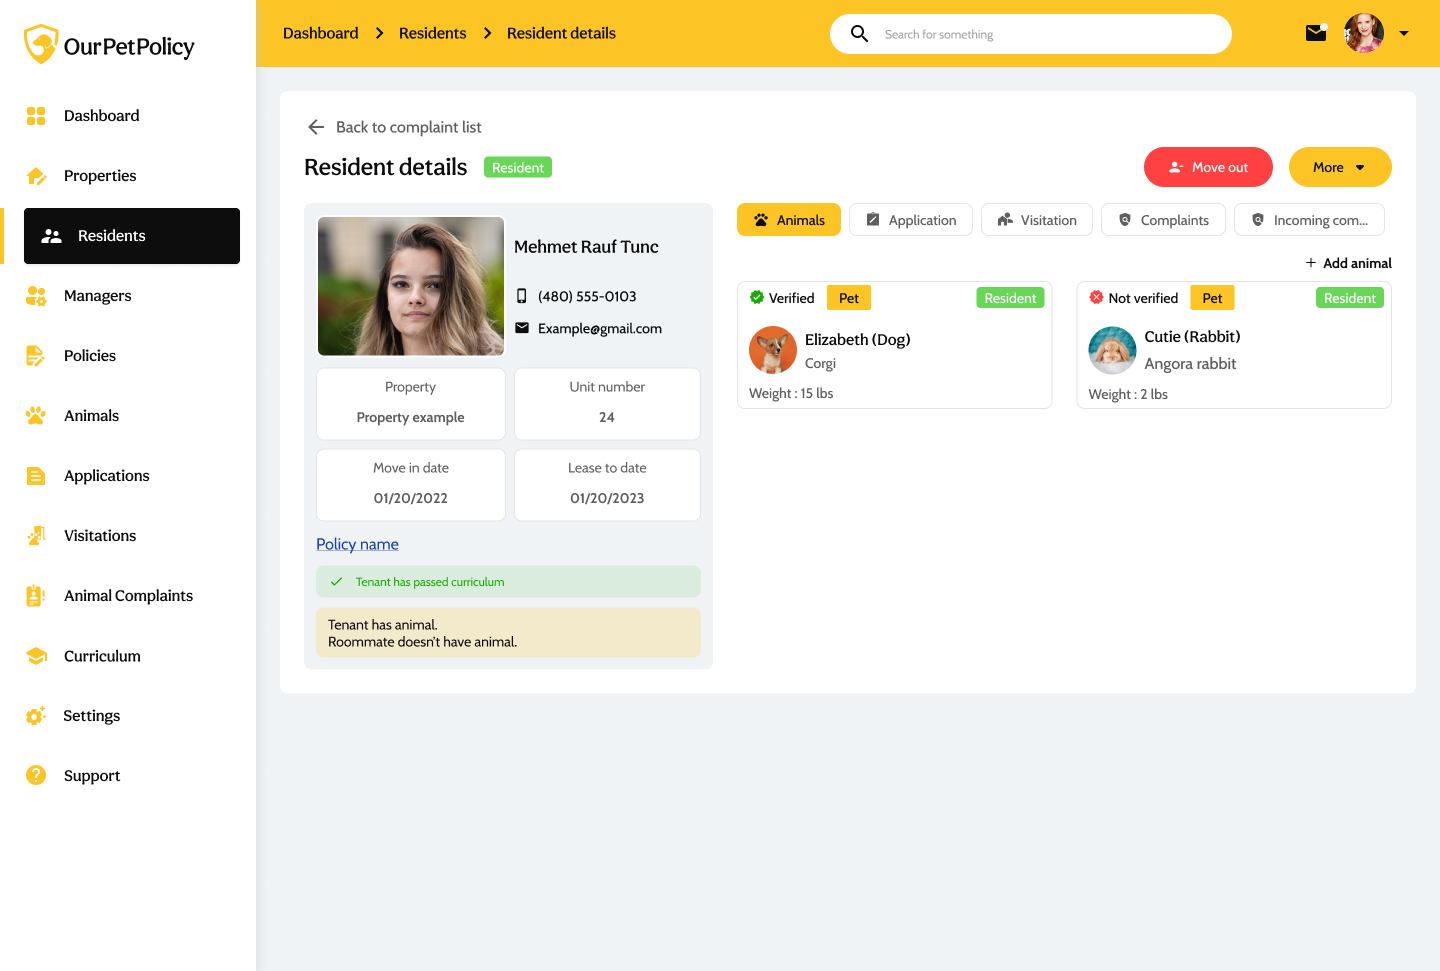Click Cutie the rabbit's avatar
The height and width of the screenshot is (971, 1440).
point(1112,350)
